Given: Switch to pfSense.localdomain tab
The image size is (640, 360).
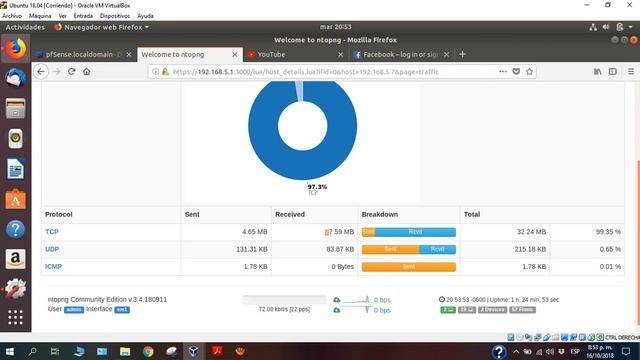Looking at the screenshot, I should (84, 54).
